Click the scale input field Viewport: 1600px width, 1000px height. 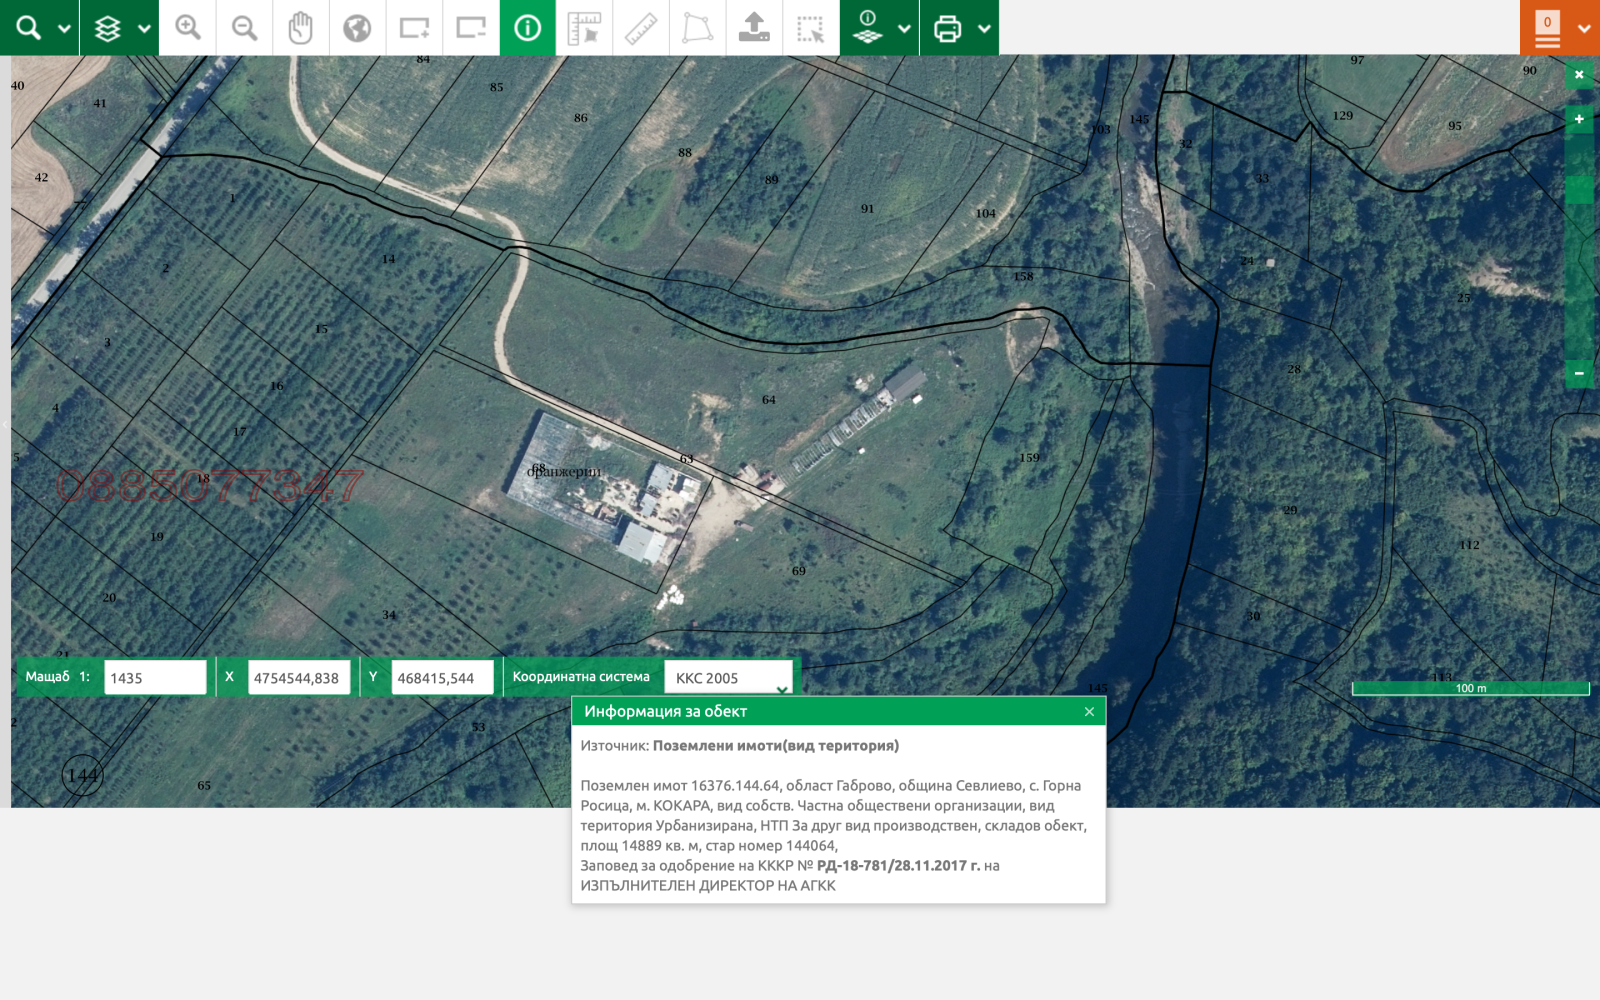[x=155, y=677]
